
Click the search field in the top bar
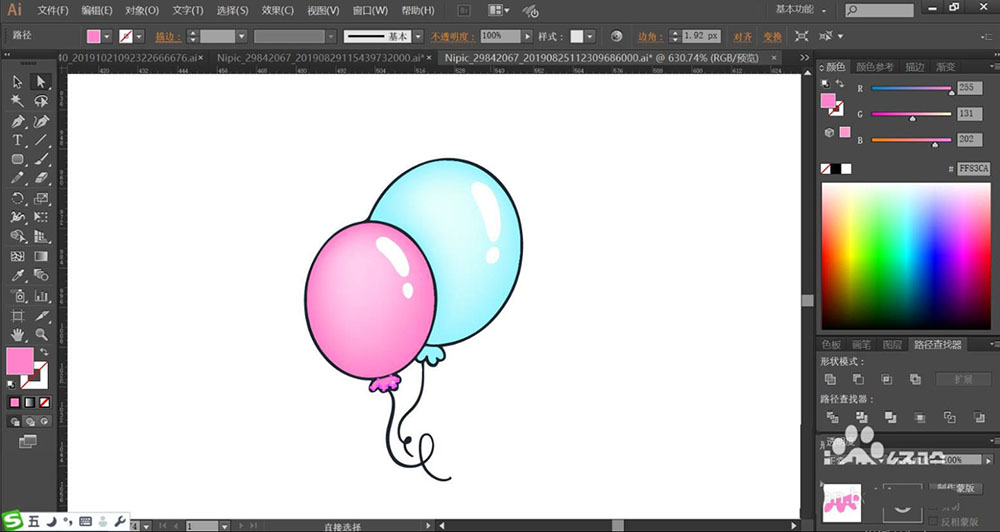point(879,11)
